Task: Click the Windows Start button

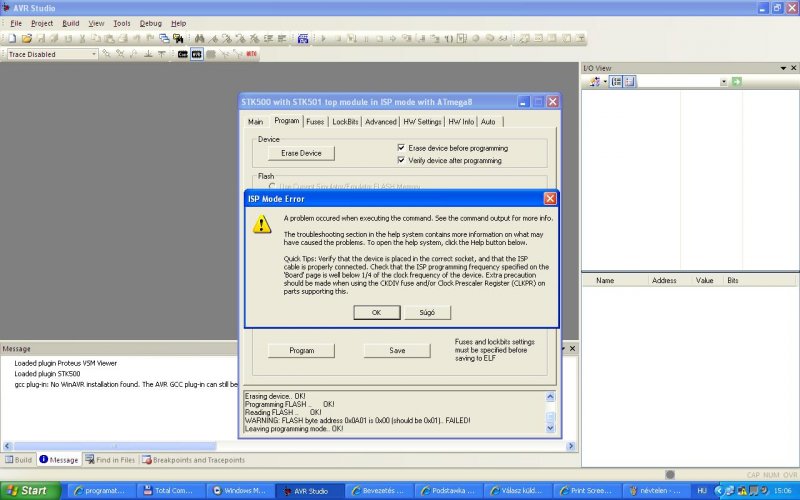Action: [x=31, y=491]
